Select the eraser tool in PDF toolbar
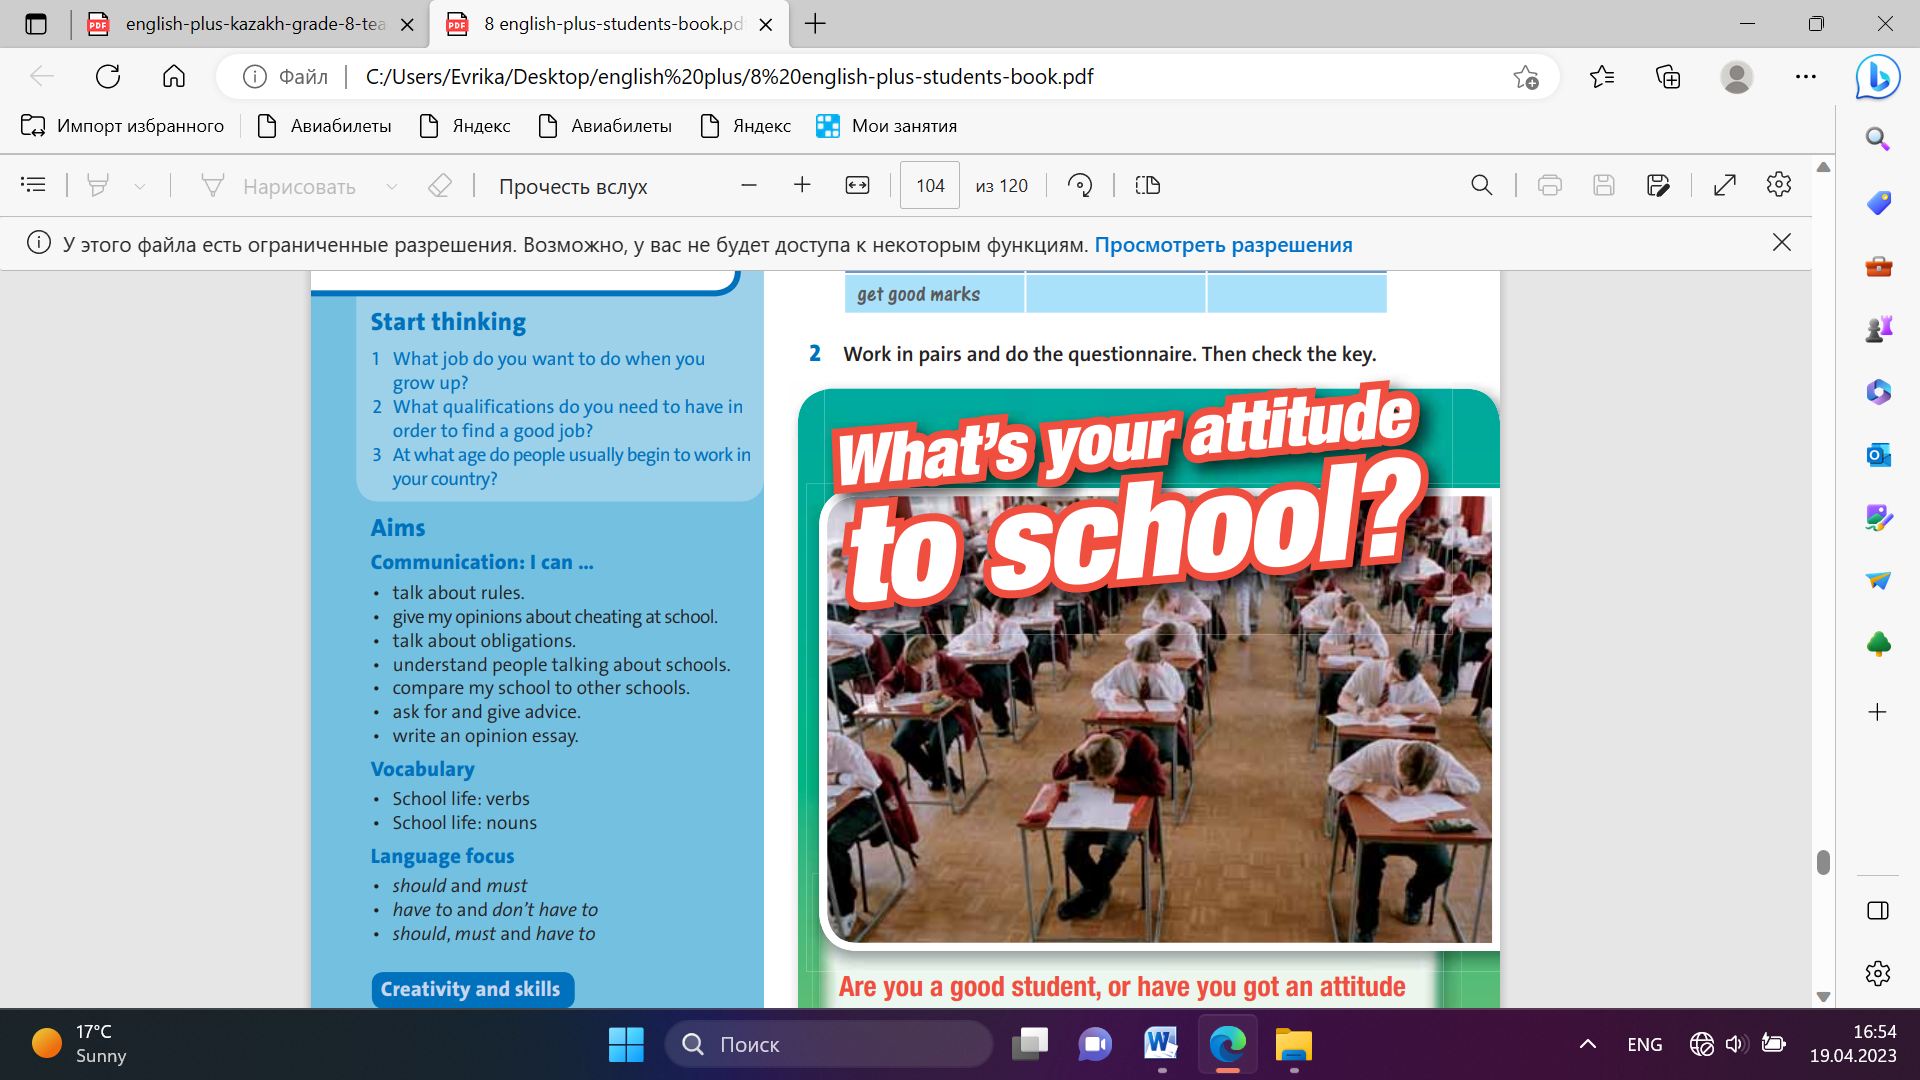 pos(440,185)
